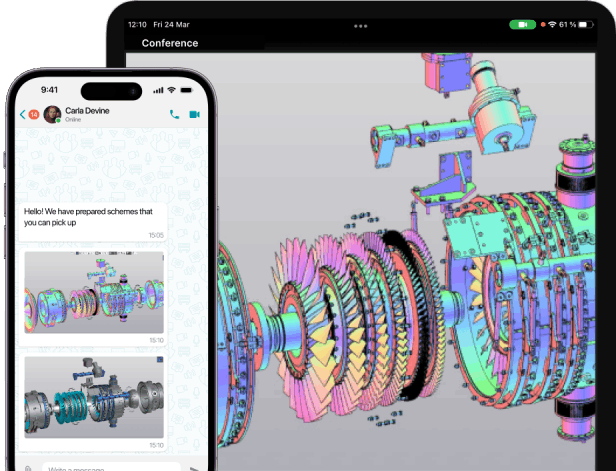Tap the tablet clock showing 12:10
616x471 pixels.
(138, 23)
